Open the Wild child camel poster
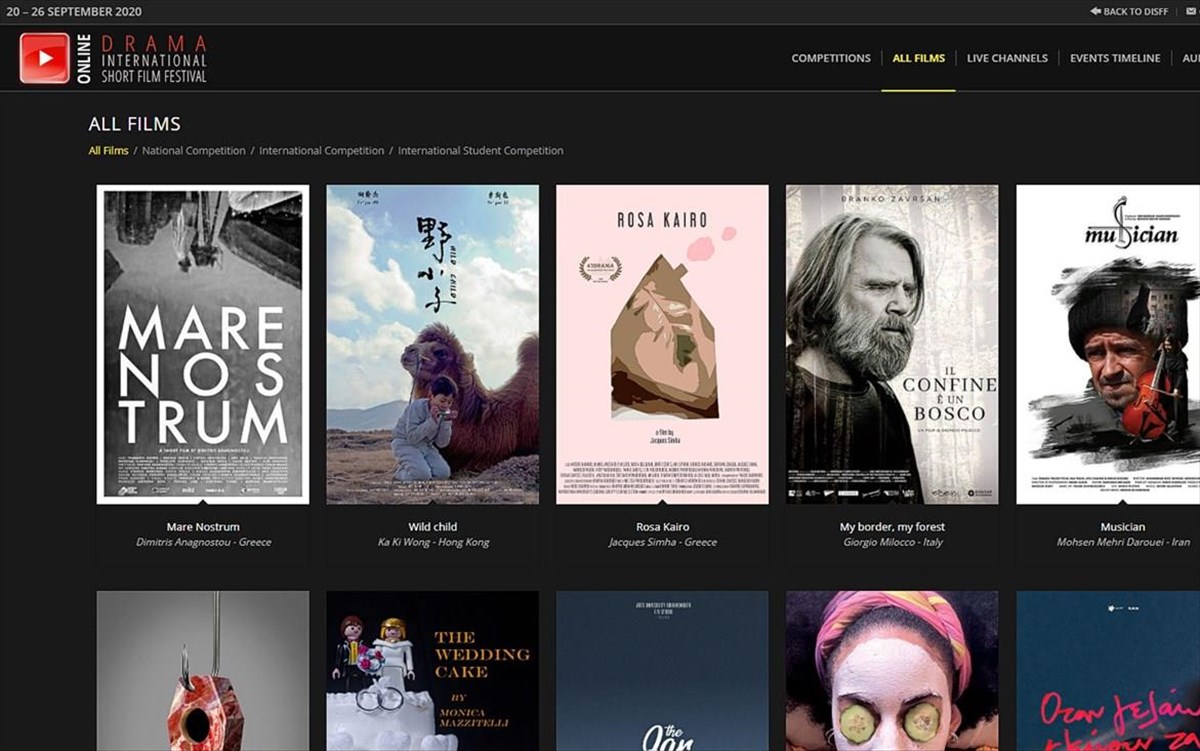 pos(432,344)
